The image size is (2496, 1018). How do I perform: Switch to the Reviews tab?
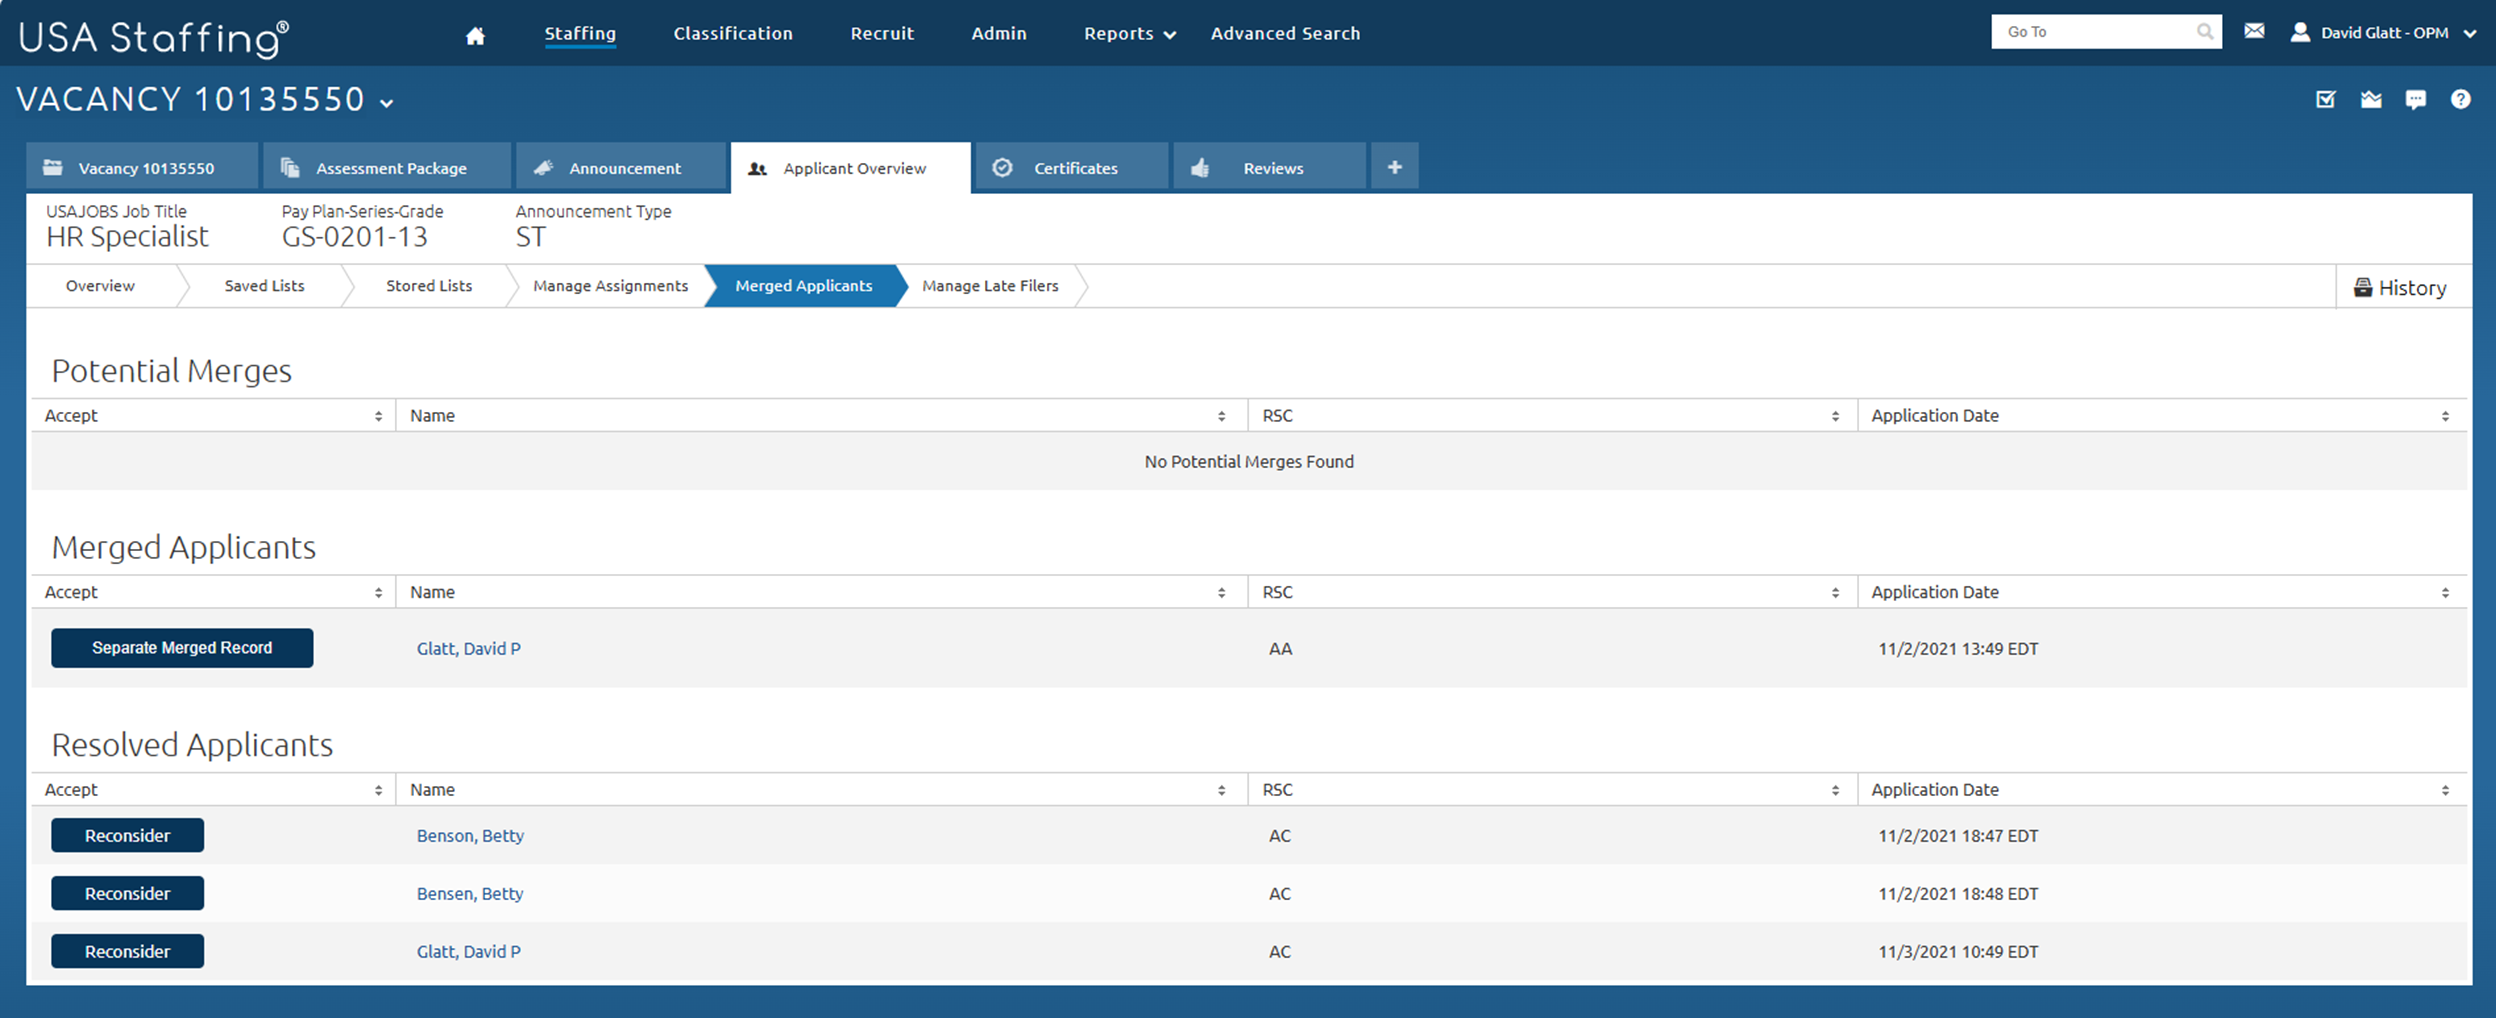[x=1270, y=167]
